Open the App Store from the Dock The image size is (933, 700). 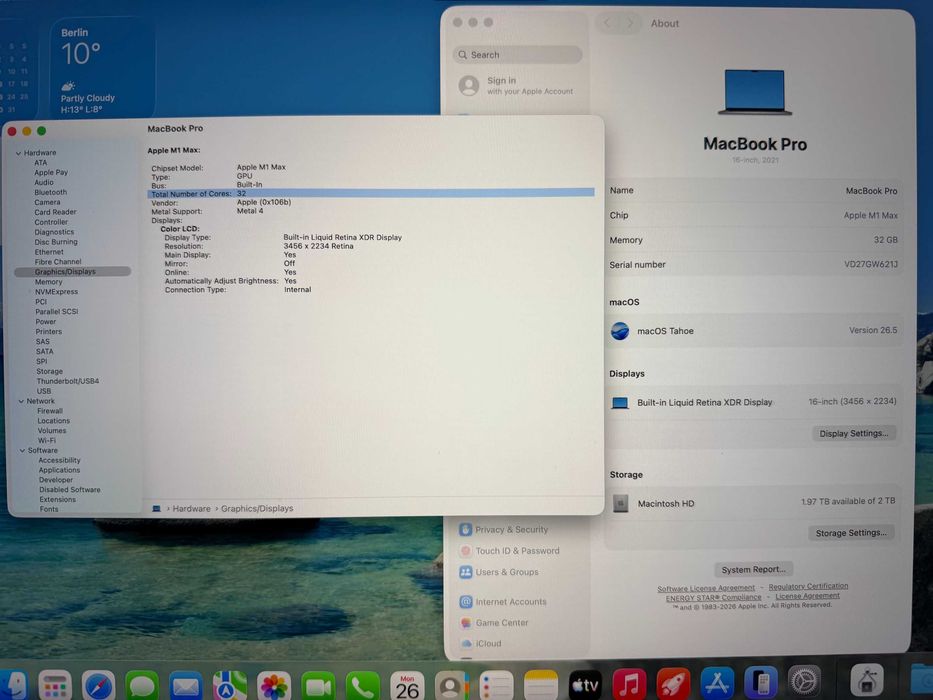pyautogui.click(x=717, y=683)
